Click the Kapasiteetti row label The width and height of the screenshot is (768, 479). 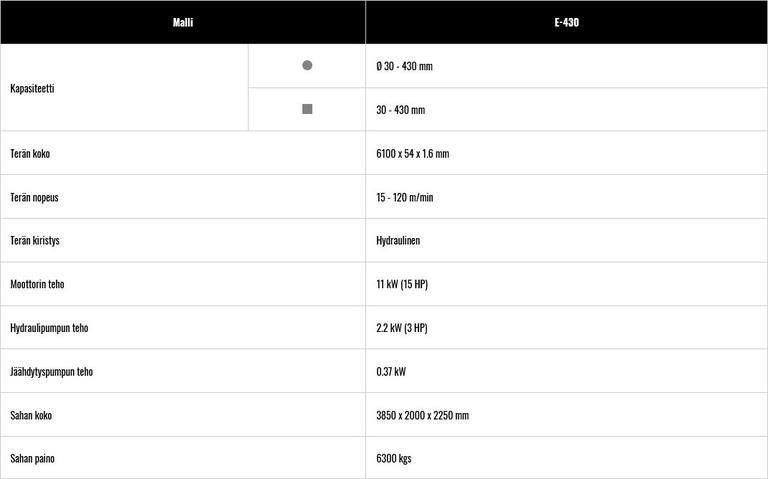coord(32,88)
